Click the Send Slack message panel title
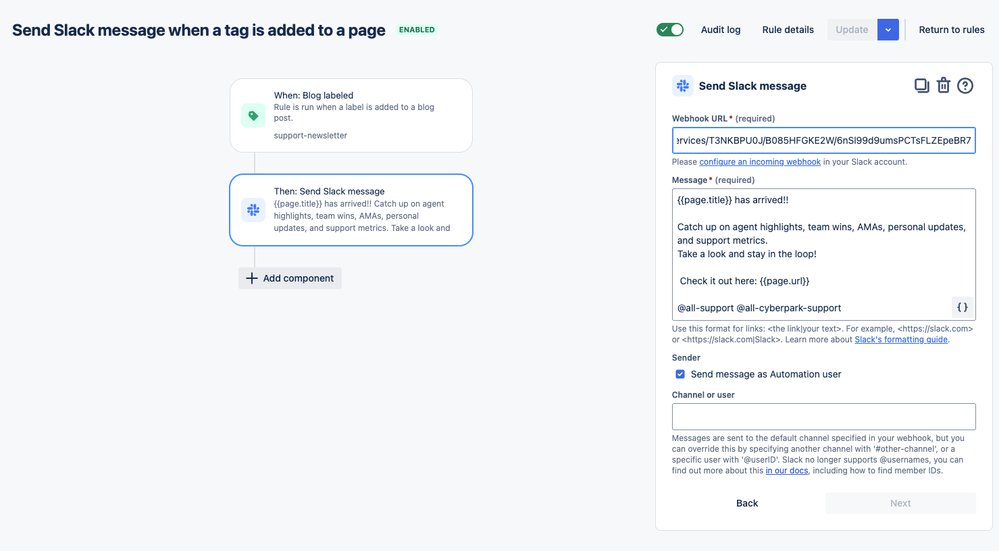Image resolution: width=999 pixels, height=551 pixels. 752,86
